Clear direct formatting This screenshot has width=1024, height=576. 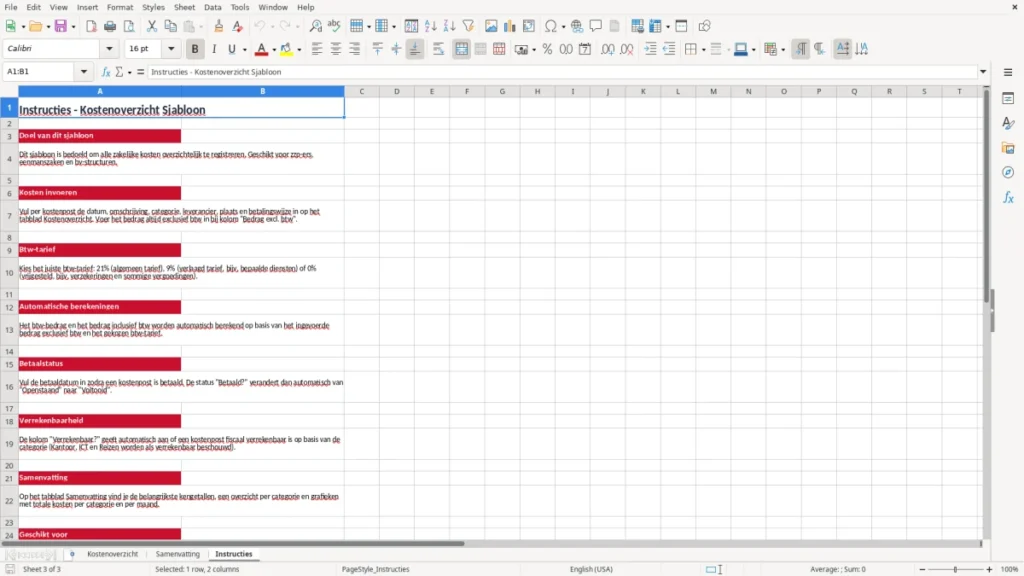[238, 26]
